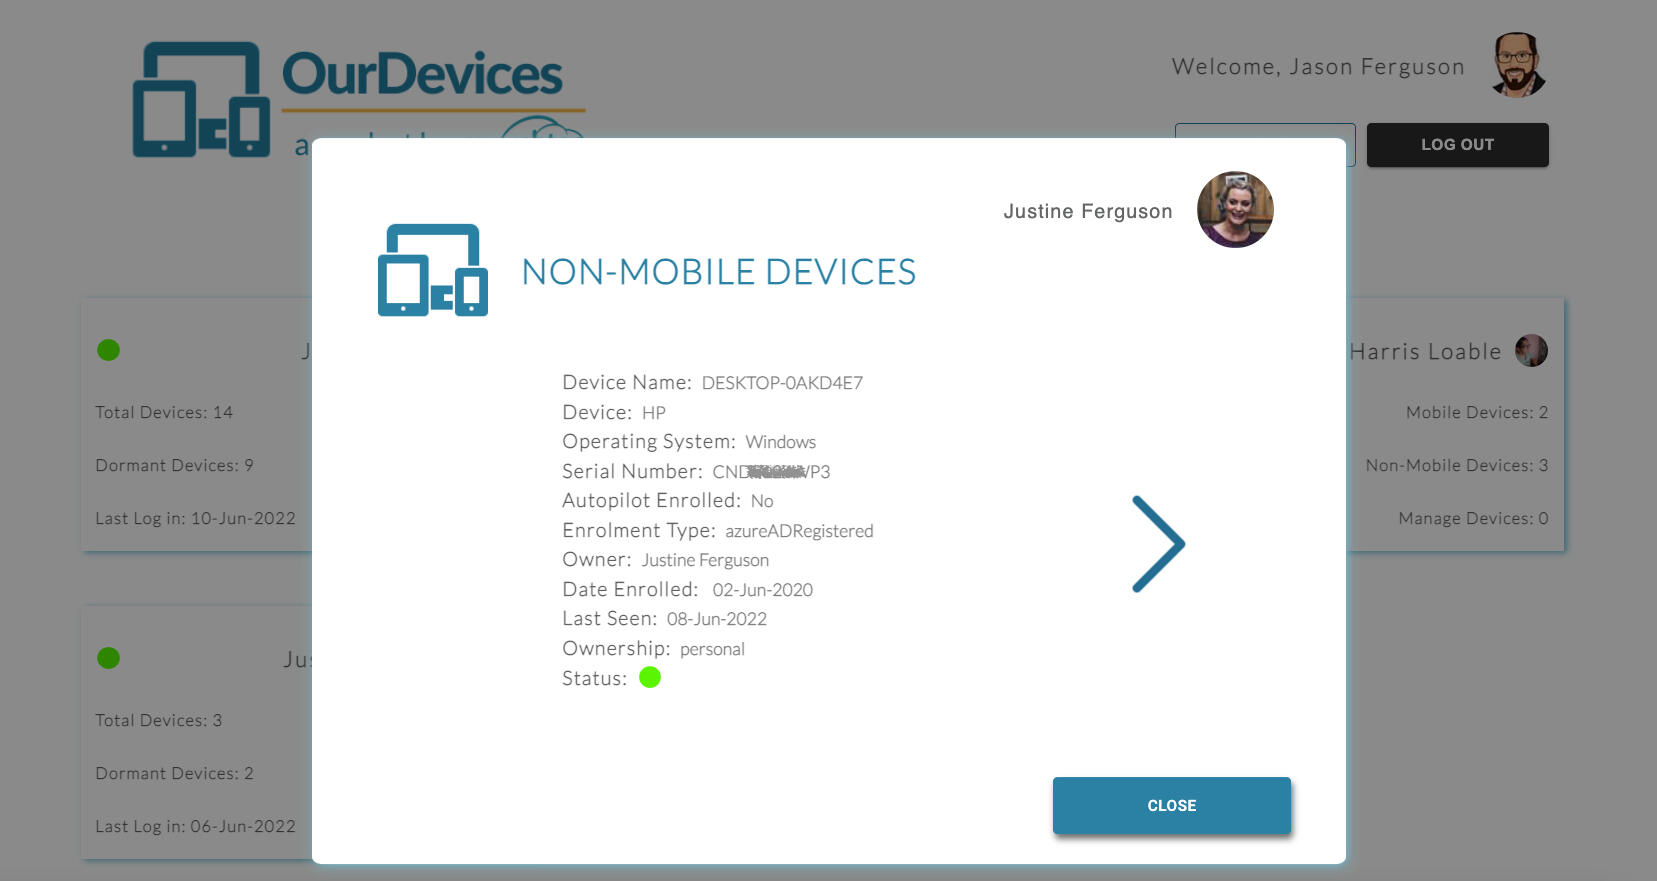Click Jason Ferguson's profile avatar

point(1518,66)
